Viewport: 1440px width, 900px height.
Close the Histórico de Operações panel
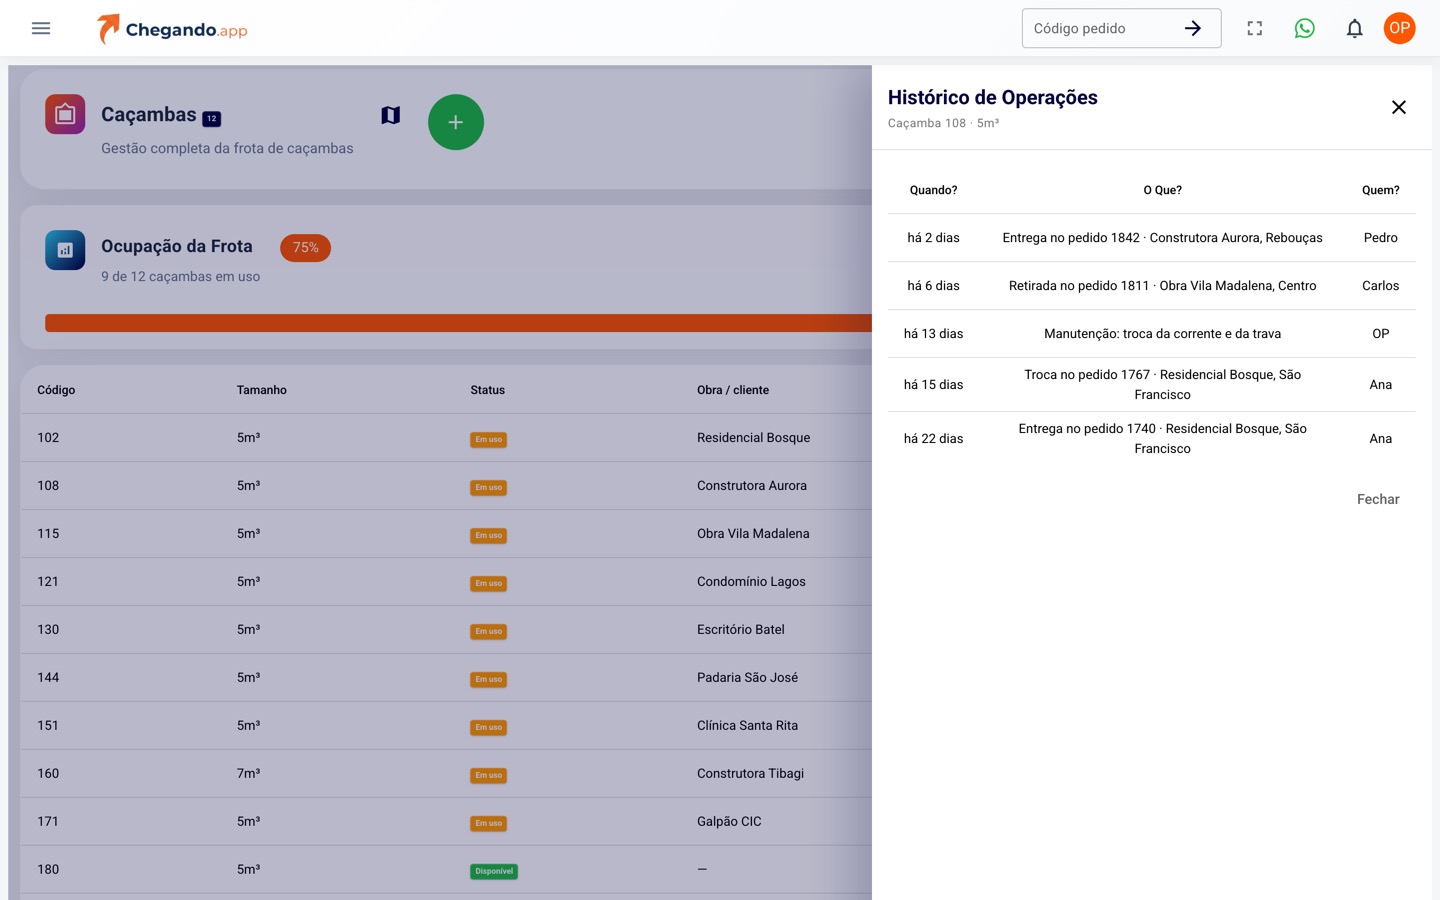[1399, 107]
